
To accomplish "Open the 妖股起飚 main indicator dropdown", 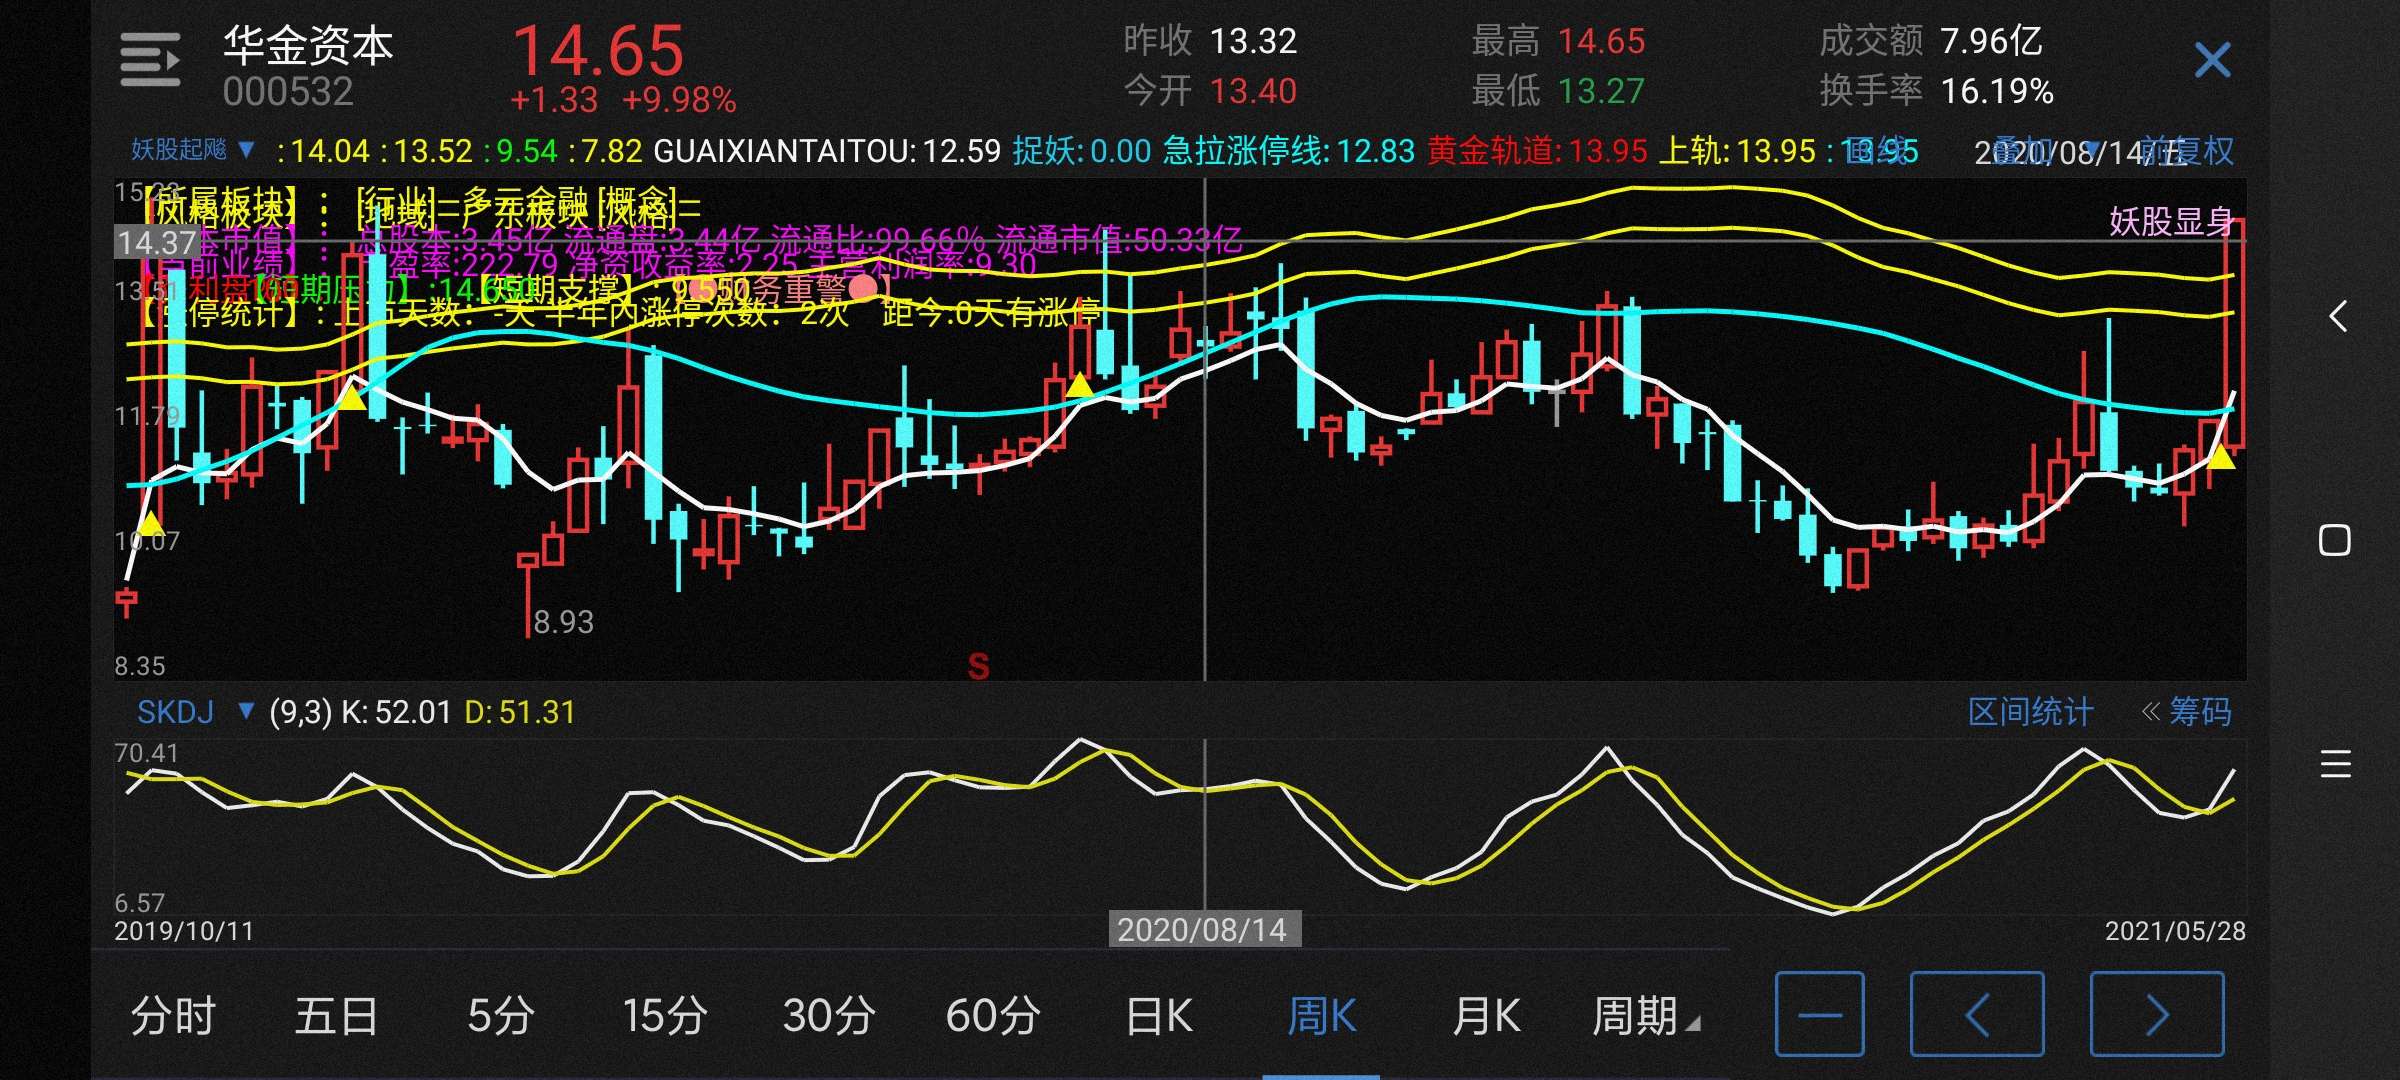I will [192, 150].
